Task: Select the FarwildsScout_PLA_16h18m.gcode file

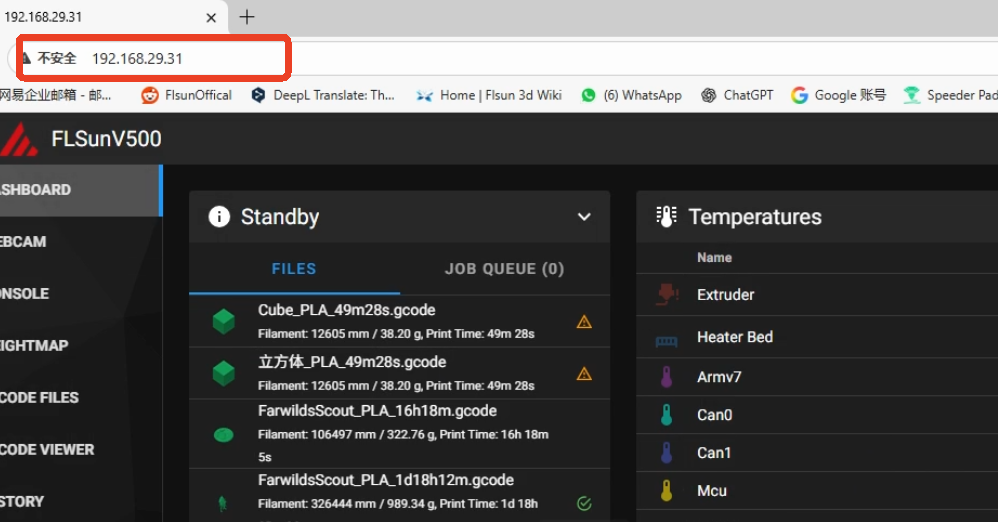Action: 377,411
